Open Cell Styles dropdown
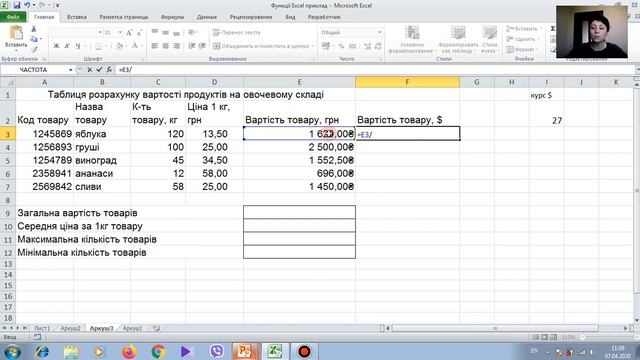Image resolution: width=640 pixels, height=360 pixels. click(x=489, y=40)
